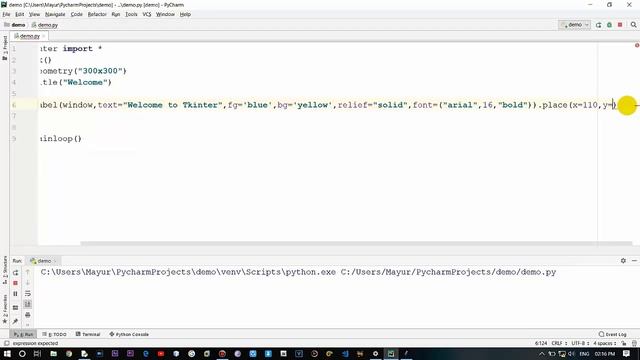
Task: Change UTF-8 file encoding in status bar
Action: pos(580,343)
